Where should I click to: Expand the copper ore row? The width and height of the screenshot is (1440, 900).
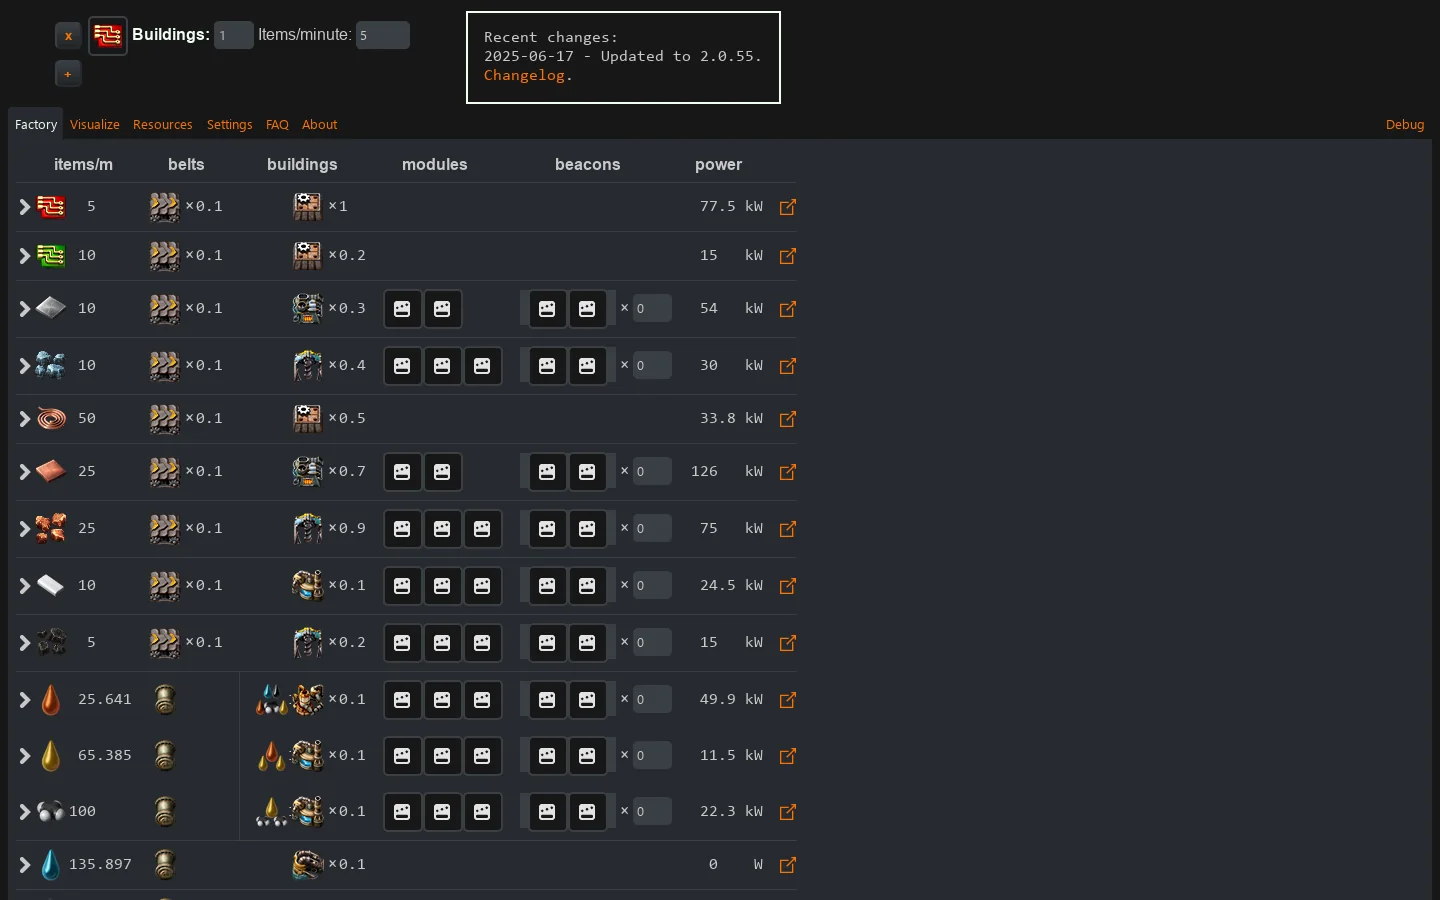click(x=24, y=529)
